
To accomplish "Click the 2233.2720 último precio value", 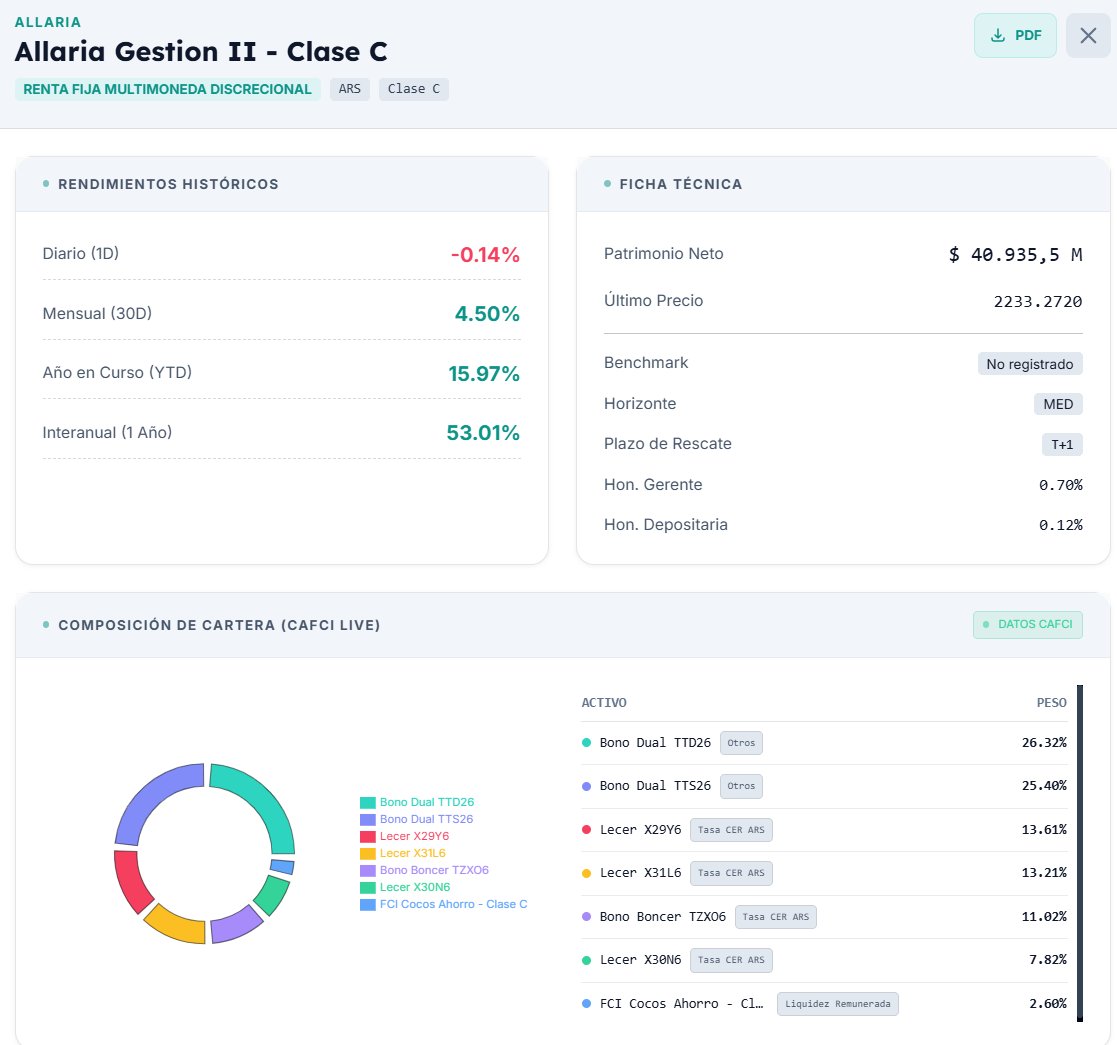I will click(1038, 302).
